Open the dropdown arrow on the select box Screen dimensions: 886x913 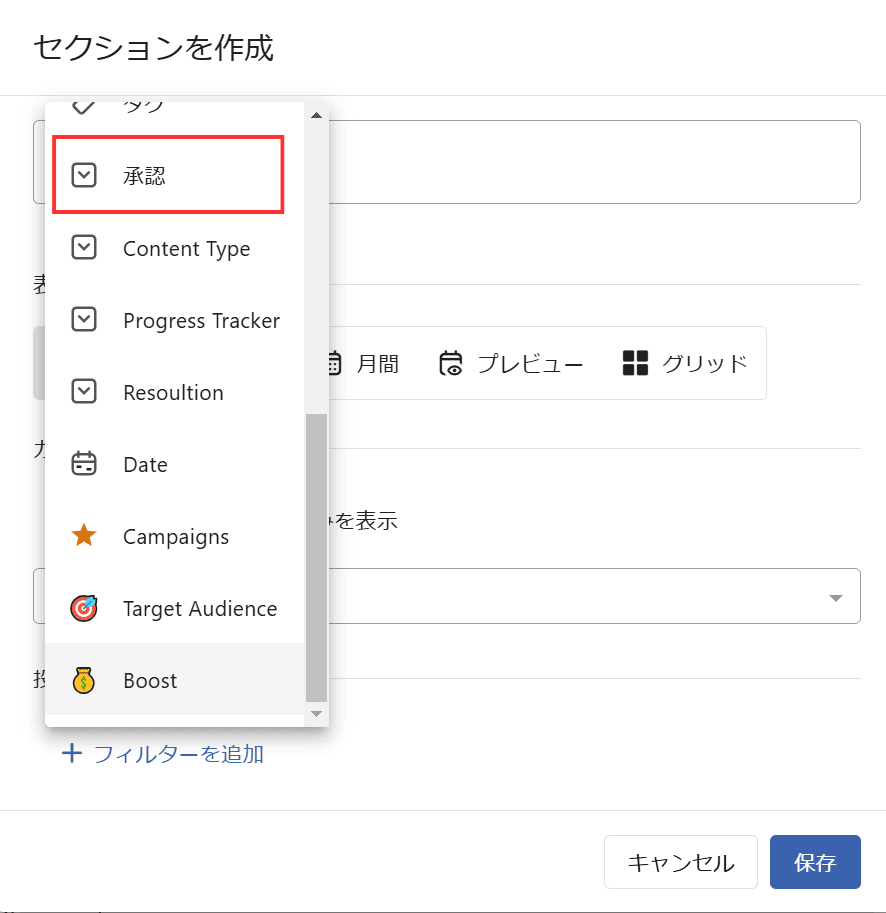coord(835,597)
